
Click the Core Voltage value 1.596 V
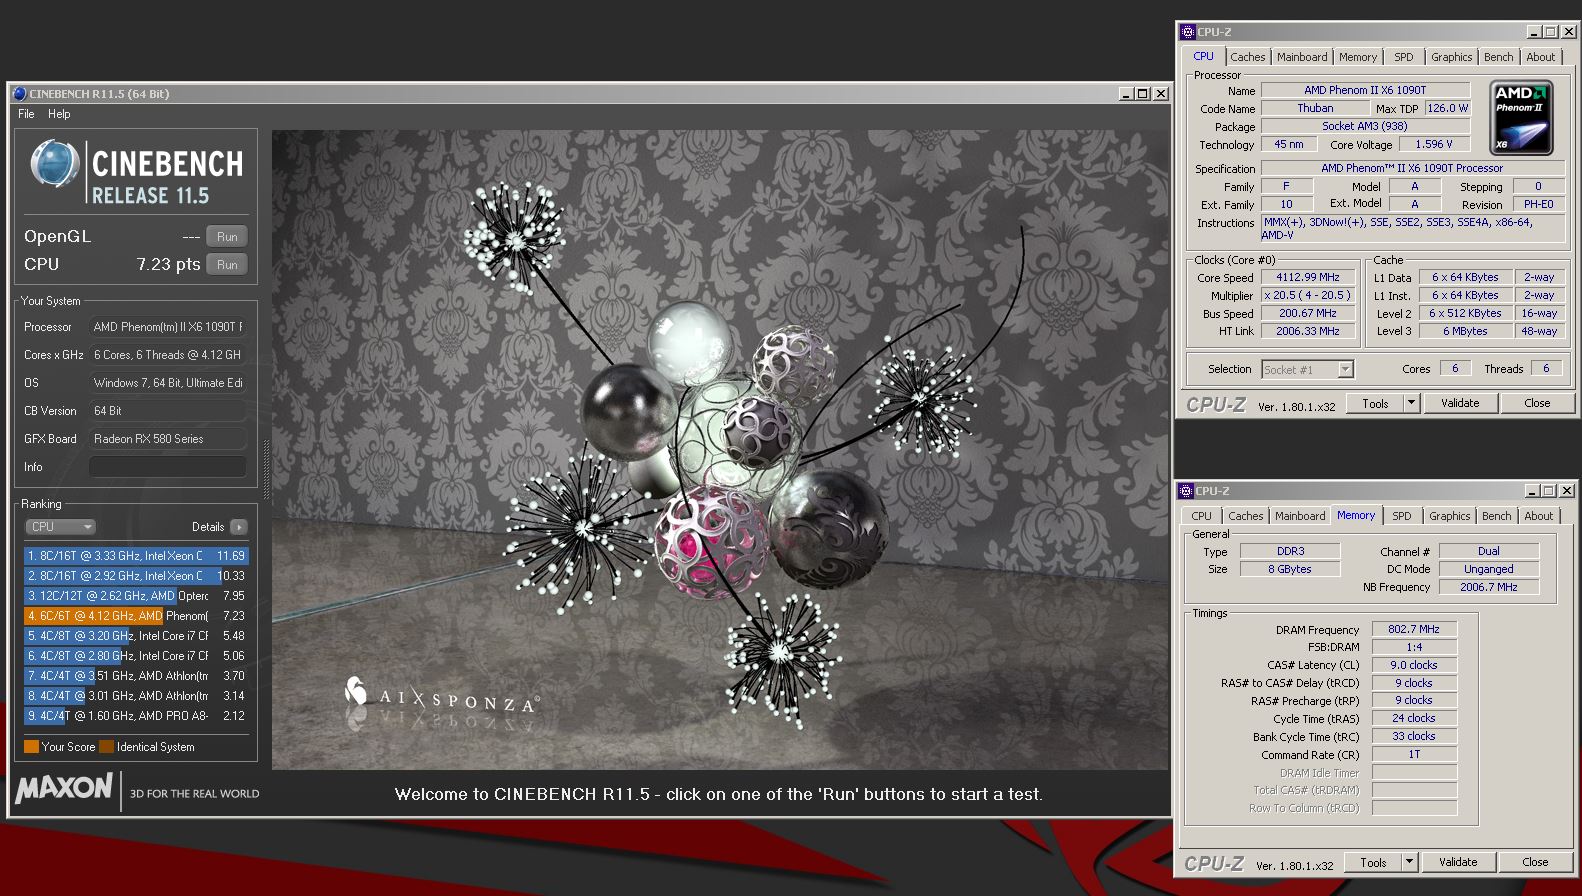tap(1434, 144)
